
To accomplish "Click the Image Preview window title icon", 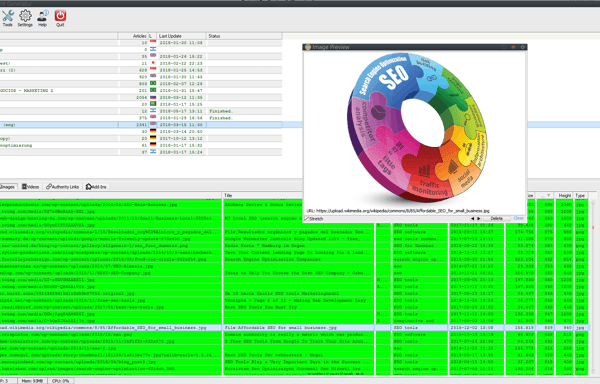I will click(308, 47).
